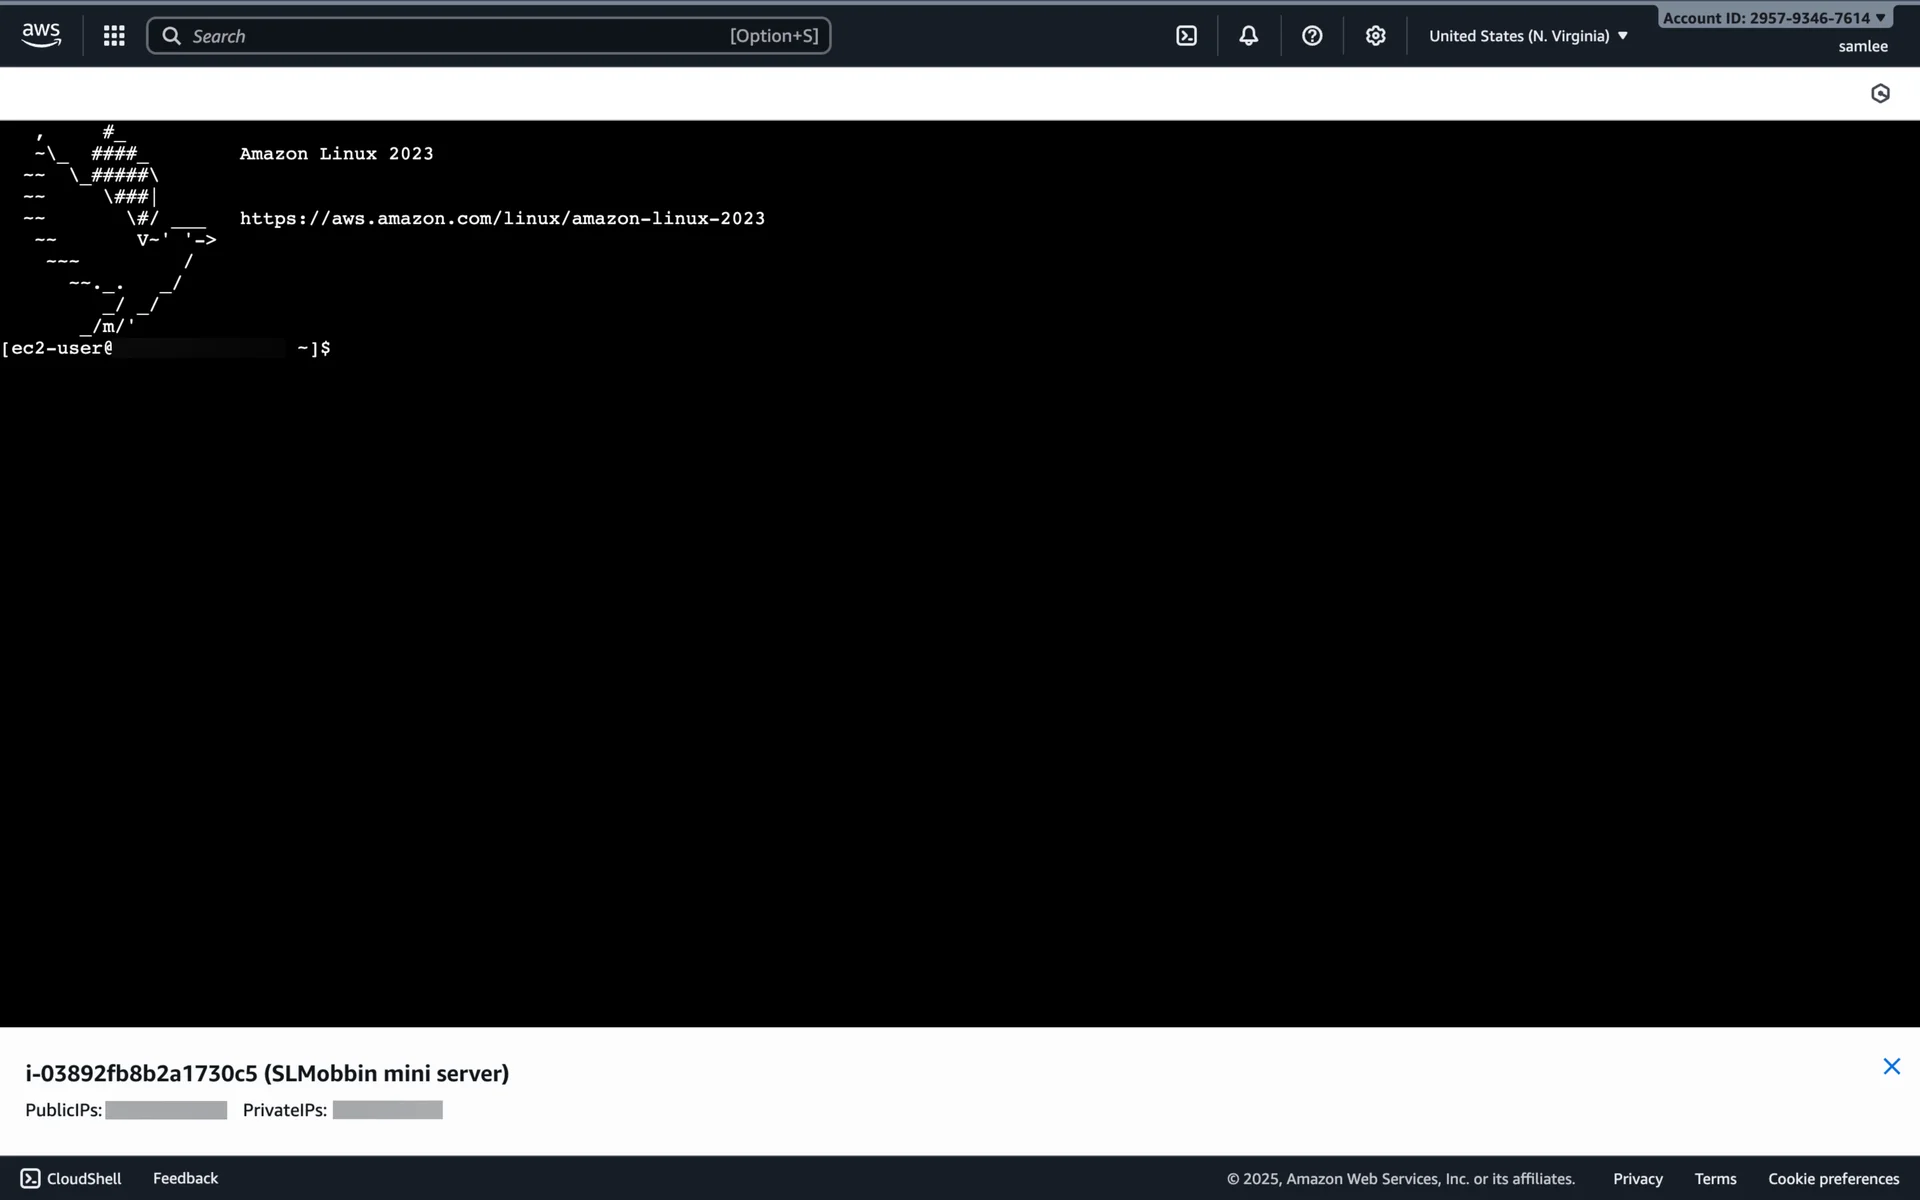The height and width of the screenshot is (1200, 1920).
Task: Open the settings gear menu
Action: click(x=1375, y=36)
